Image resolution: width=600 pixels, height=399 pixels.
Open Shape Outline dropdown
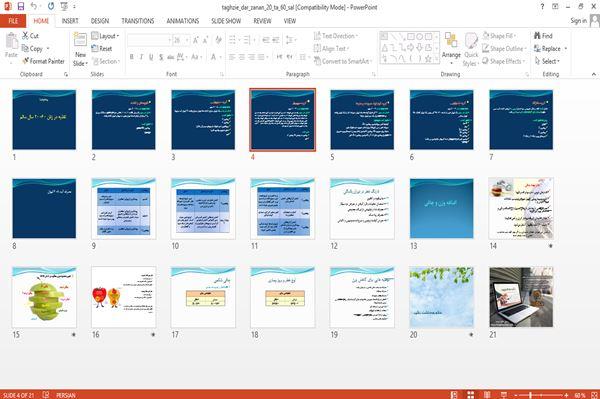(x=504, y=49)
